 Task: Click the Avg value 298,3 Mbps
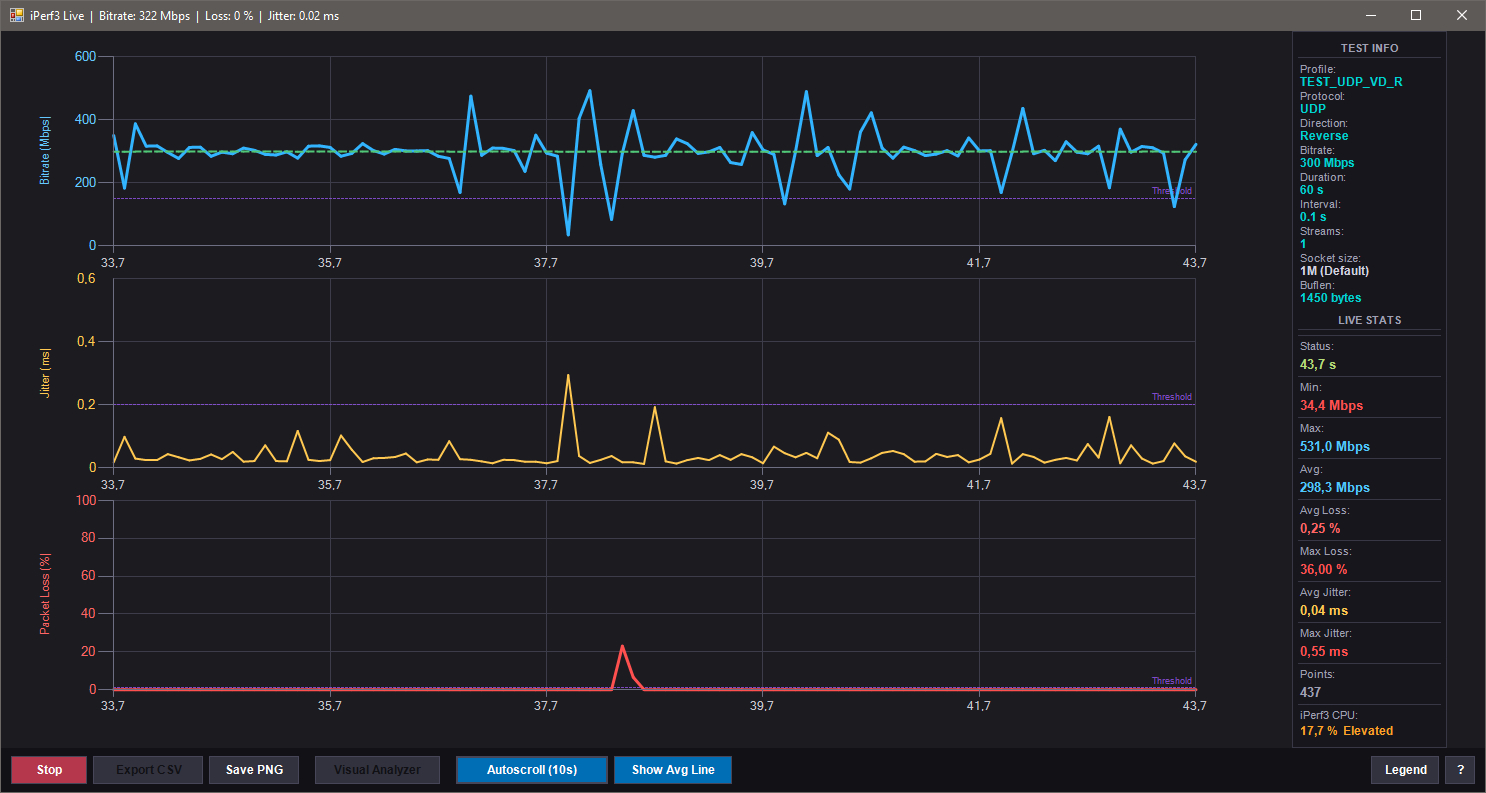pyautogui.click(x=1335, y=488)
